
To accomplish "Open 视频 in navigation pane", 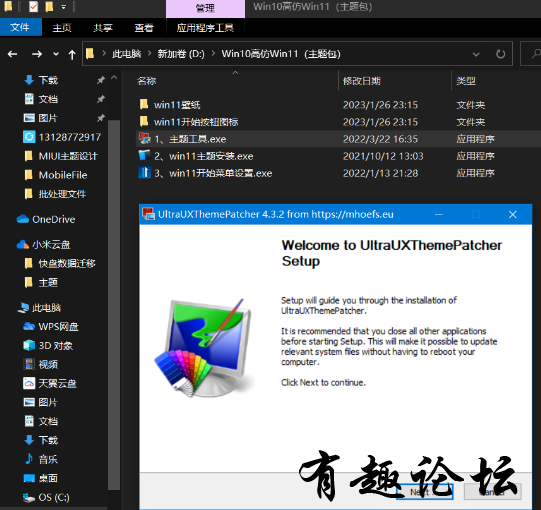I will pyautogui.click(x=41, y=364).
